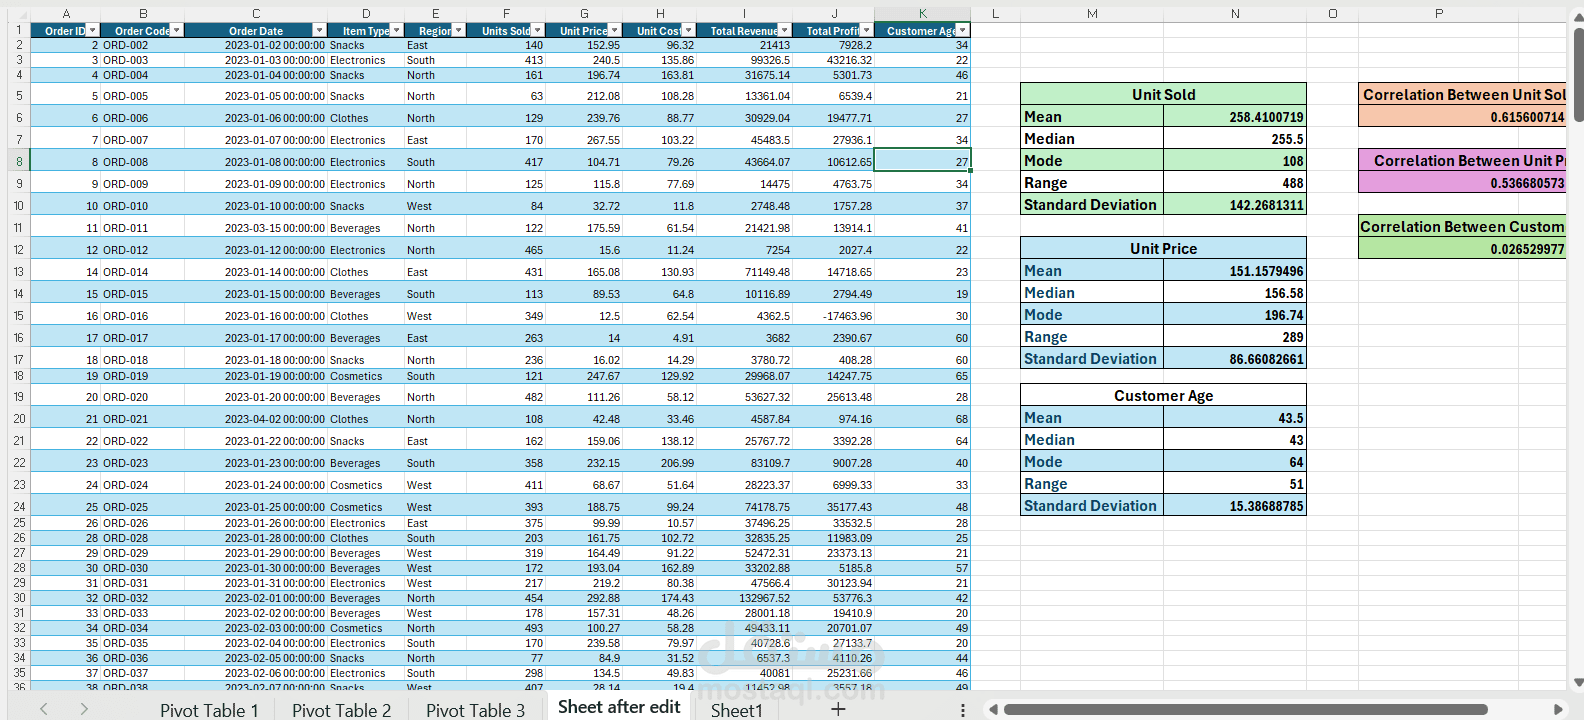Click the Unit Price table title cell
This screenshot has height=720, width=1584.
coord(1163,248)
